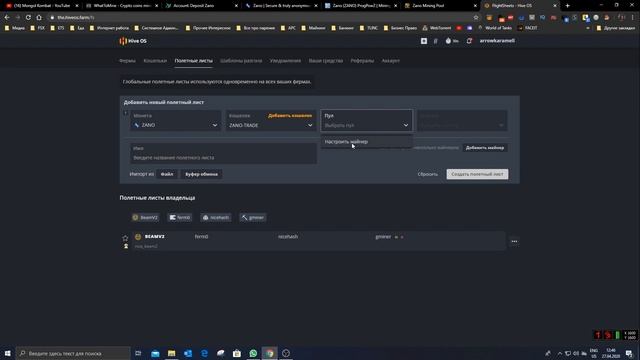
Task: Open the Уведомления tab
Action: (285, 61)
